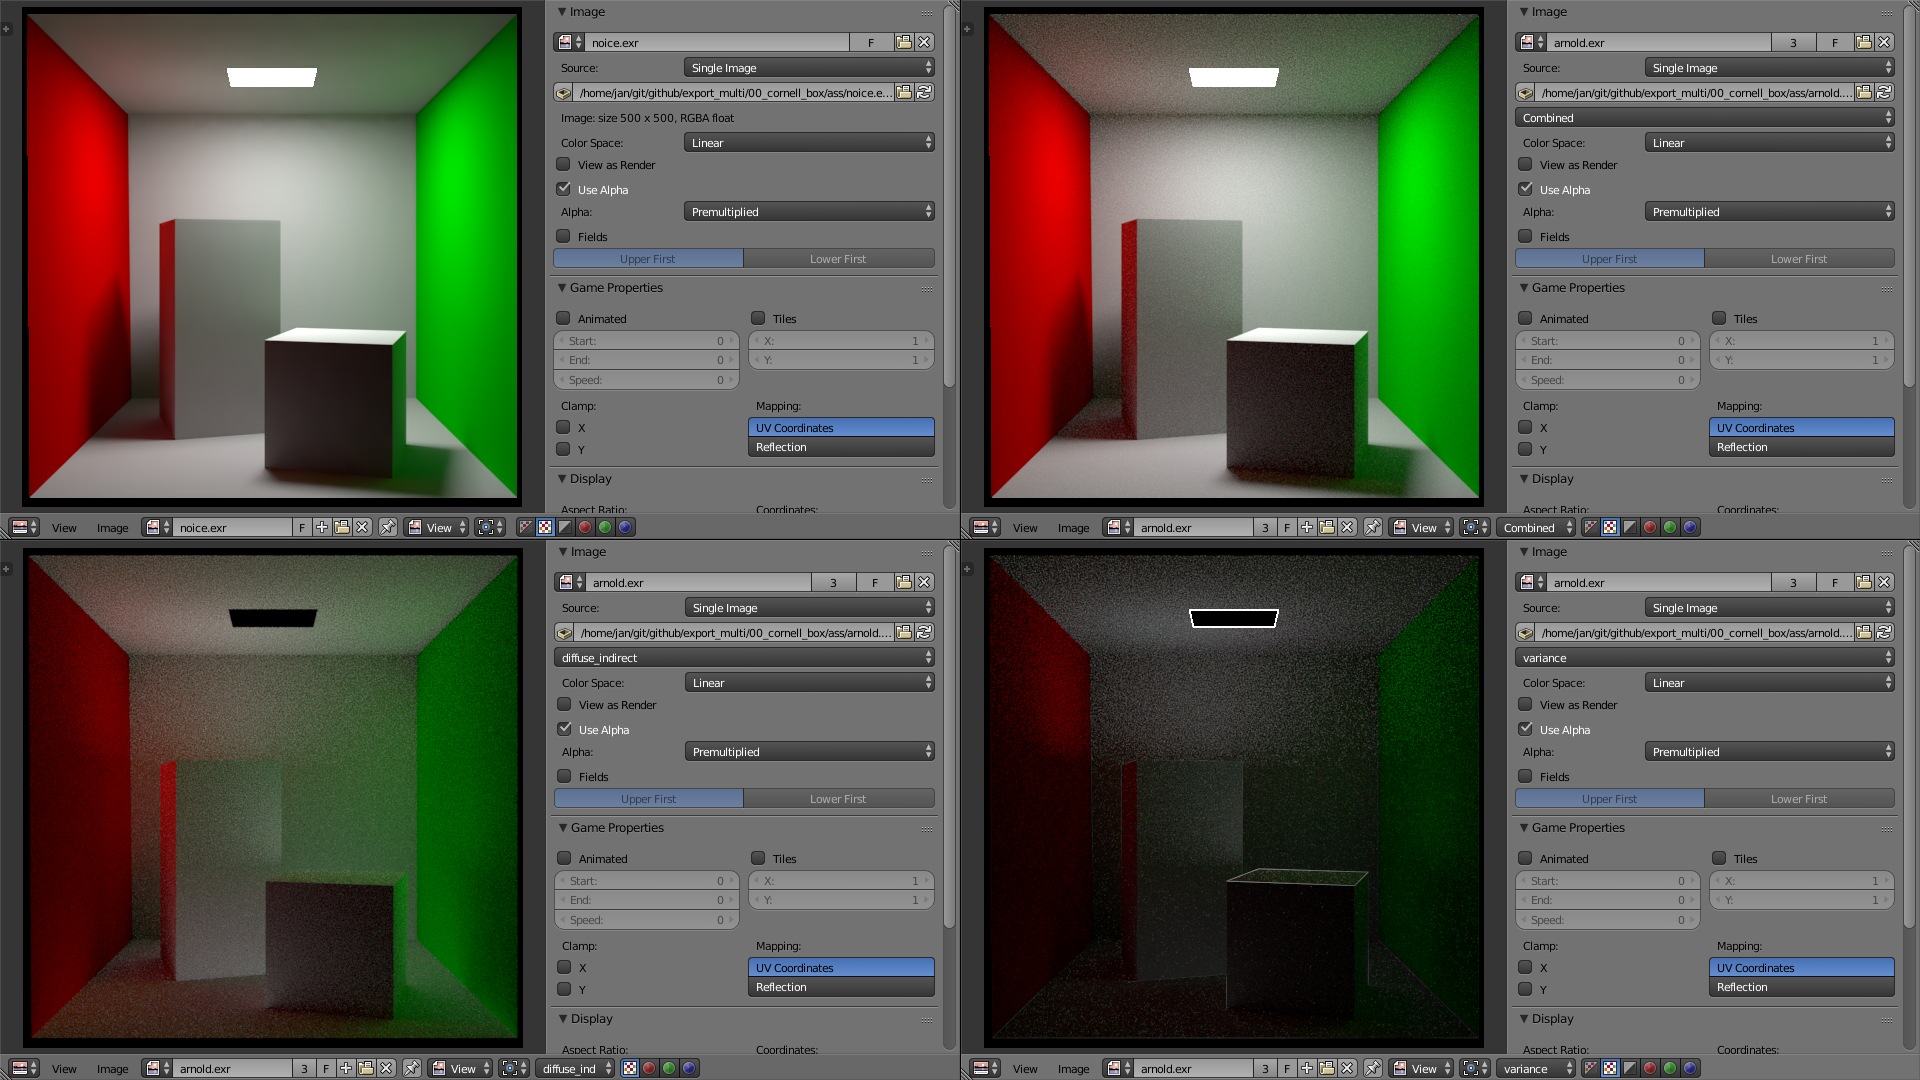Image resolution: width=1920 pixels, height=1080 pixels.
Task: Enable View as Render for noice.exr
Action: tap(564, 165)
